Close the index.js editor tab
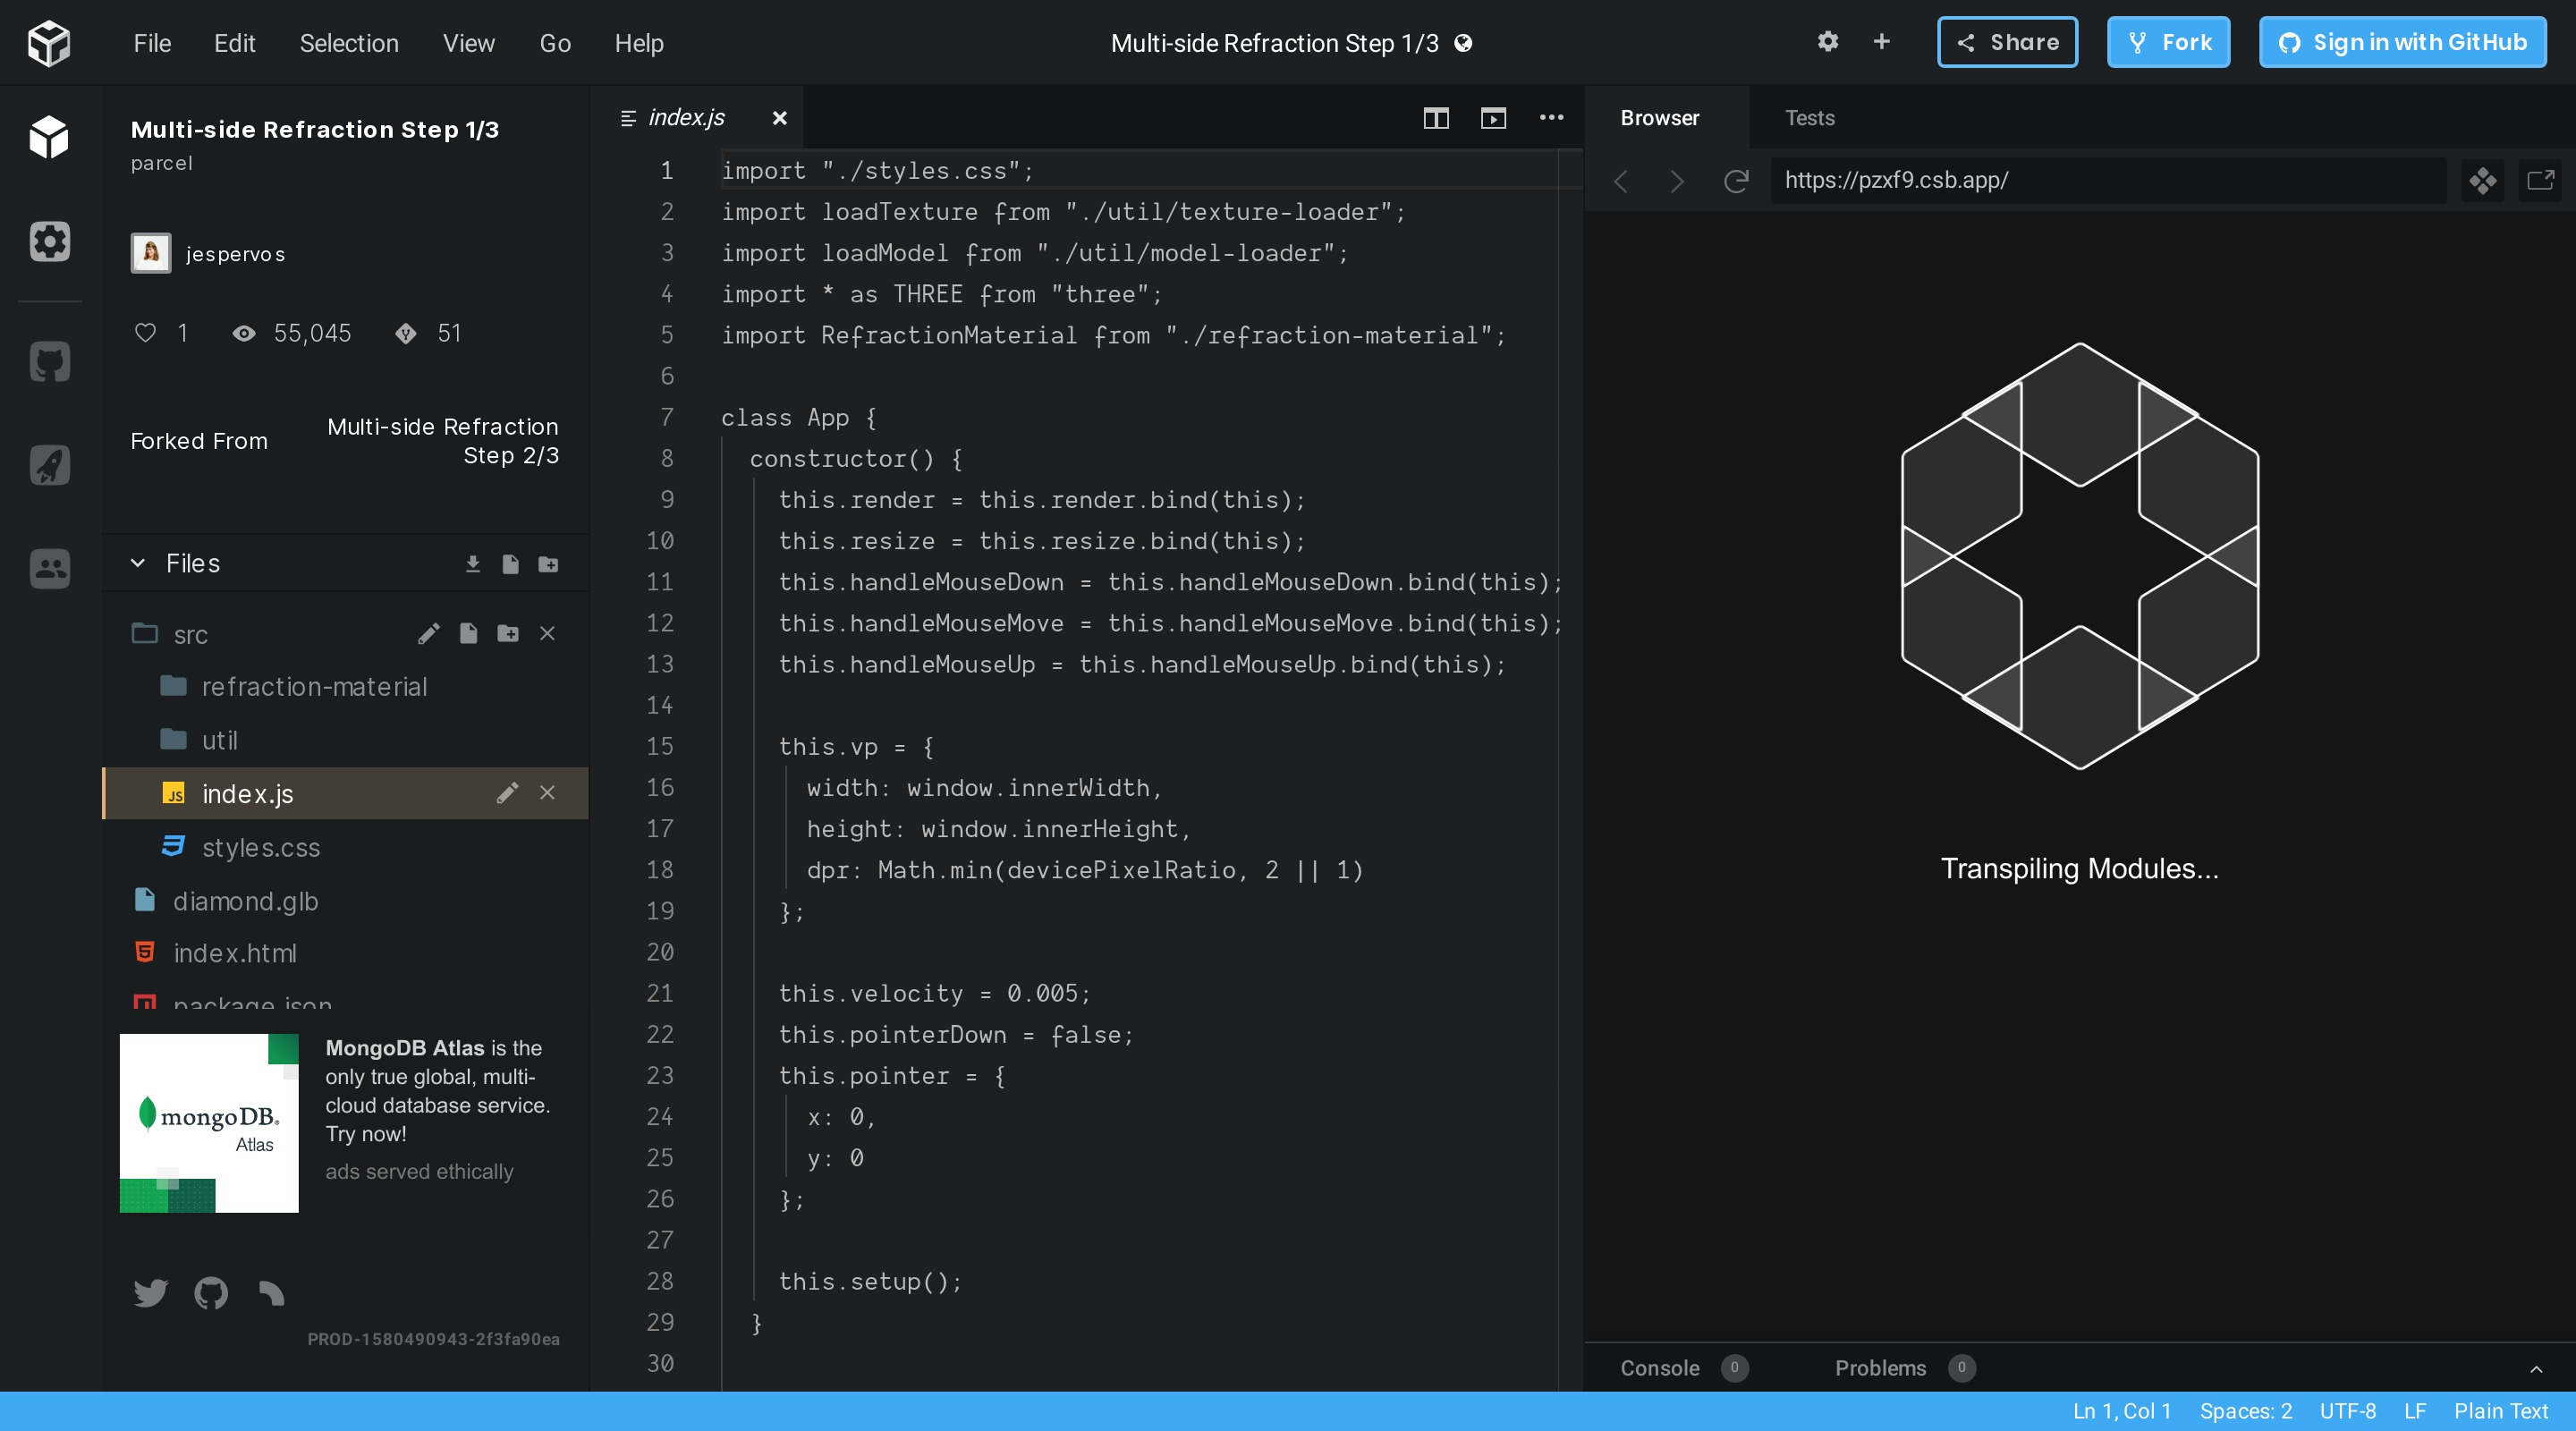Viewport: 2576px width, 1431px height. click(x=780, y=118)
